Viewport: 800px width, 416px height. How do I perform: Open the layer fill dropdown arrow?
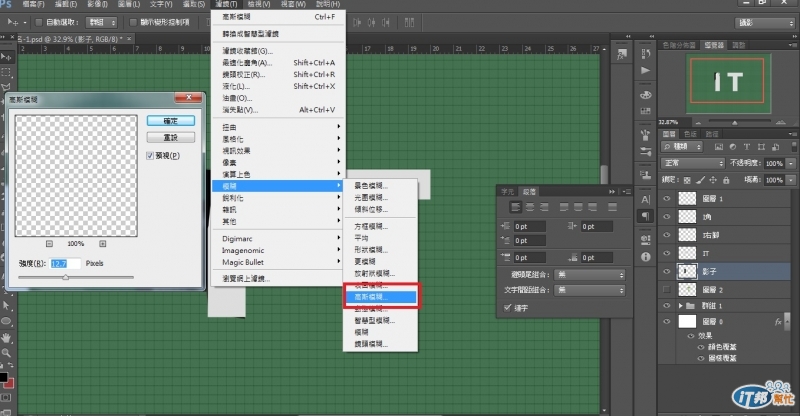(791, 180)
